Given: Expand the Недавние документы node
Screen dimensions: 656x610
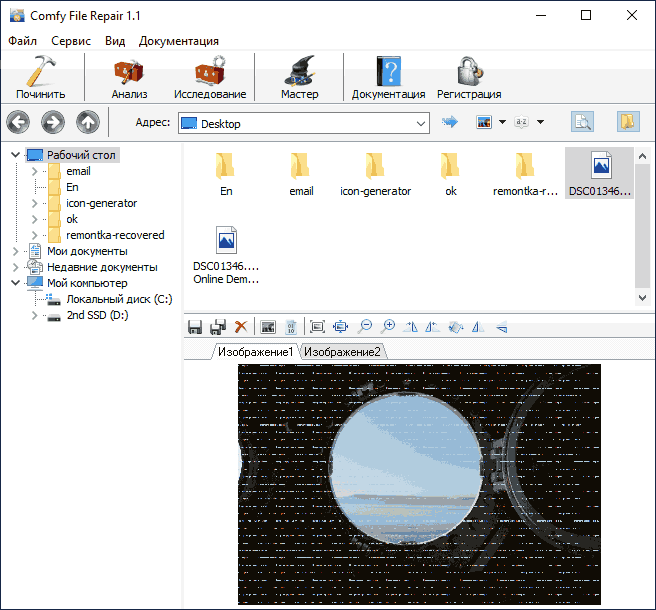Looking at the screenshot, I should tap(15, 267).
